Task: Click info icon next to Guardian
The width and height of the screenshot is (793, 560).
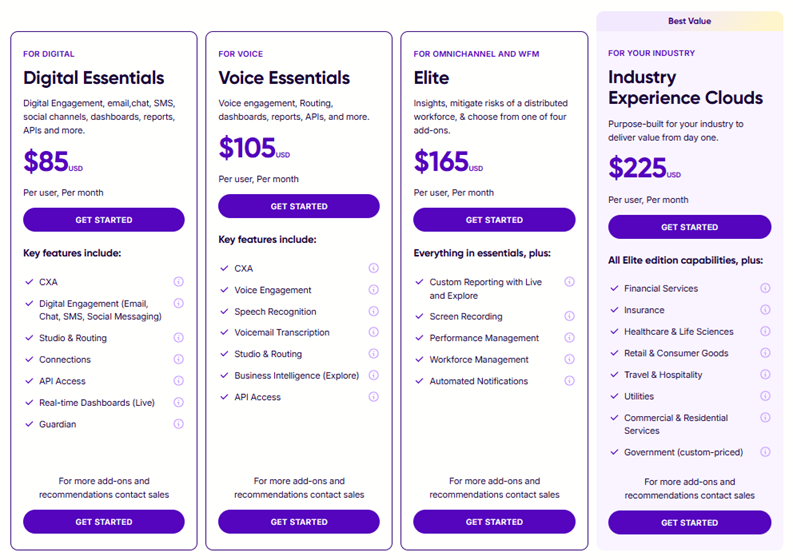Action: tap(179, 424)
